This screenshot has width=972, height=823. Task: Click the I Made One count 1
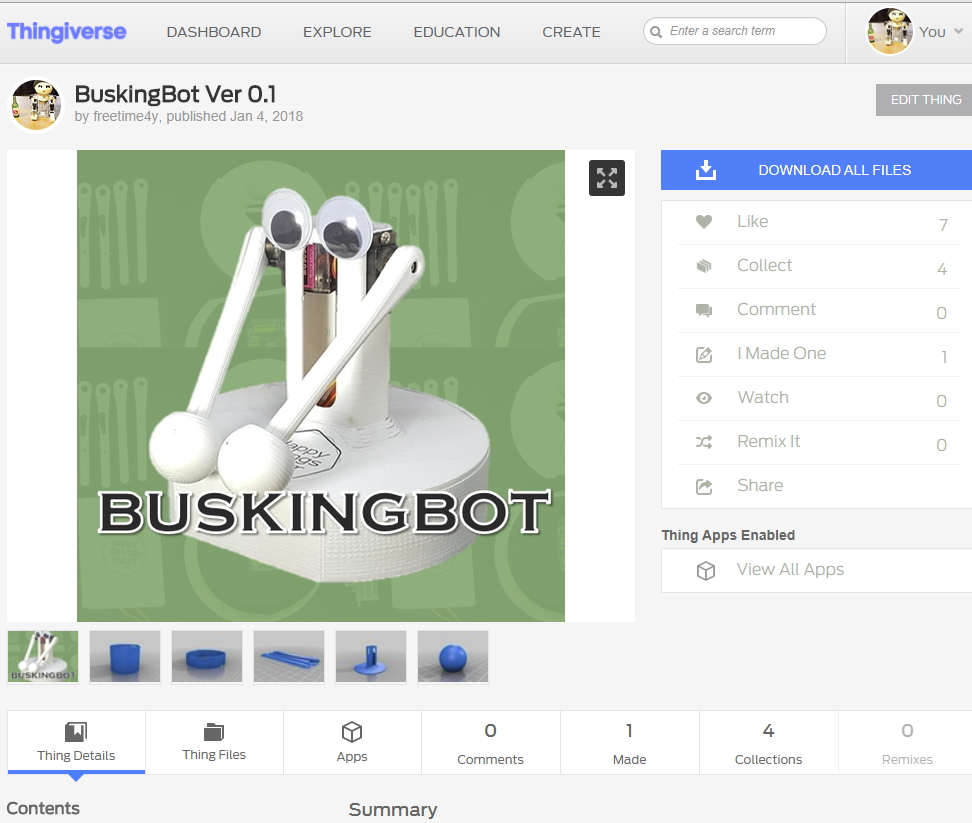click(943, 356)
